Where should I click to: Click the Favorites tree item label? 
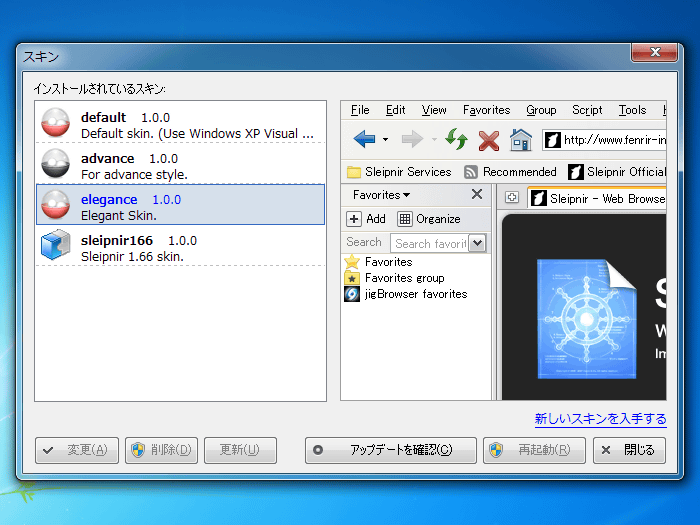click(x=388, y=262)
